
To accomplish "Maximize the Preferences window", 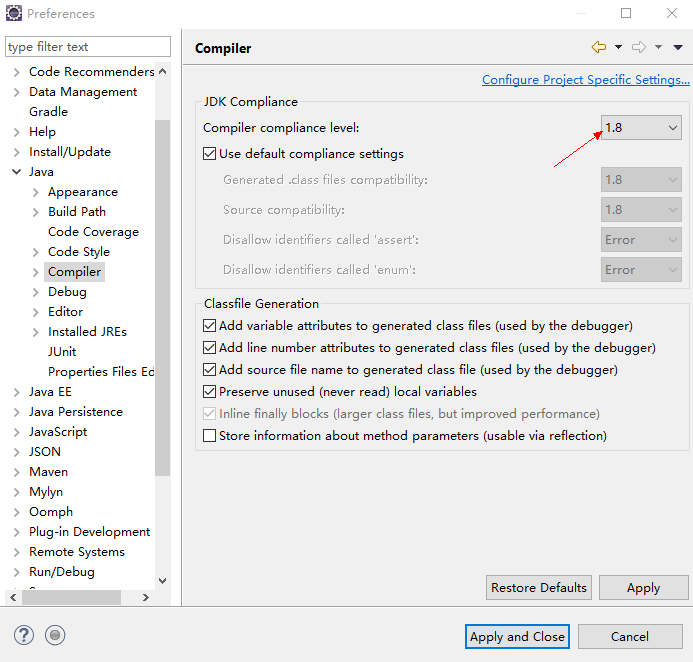I will tap(626, 13).
